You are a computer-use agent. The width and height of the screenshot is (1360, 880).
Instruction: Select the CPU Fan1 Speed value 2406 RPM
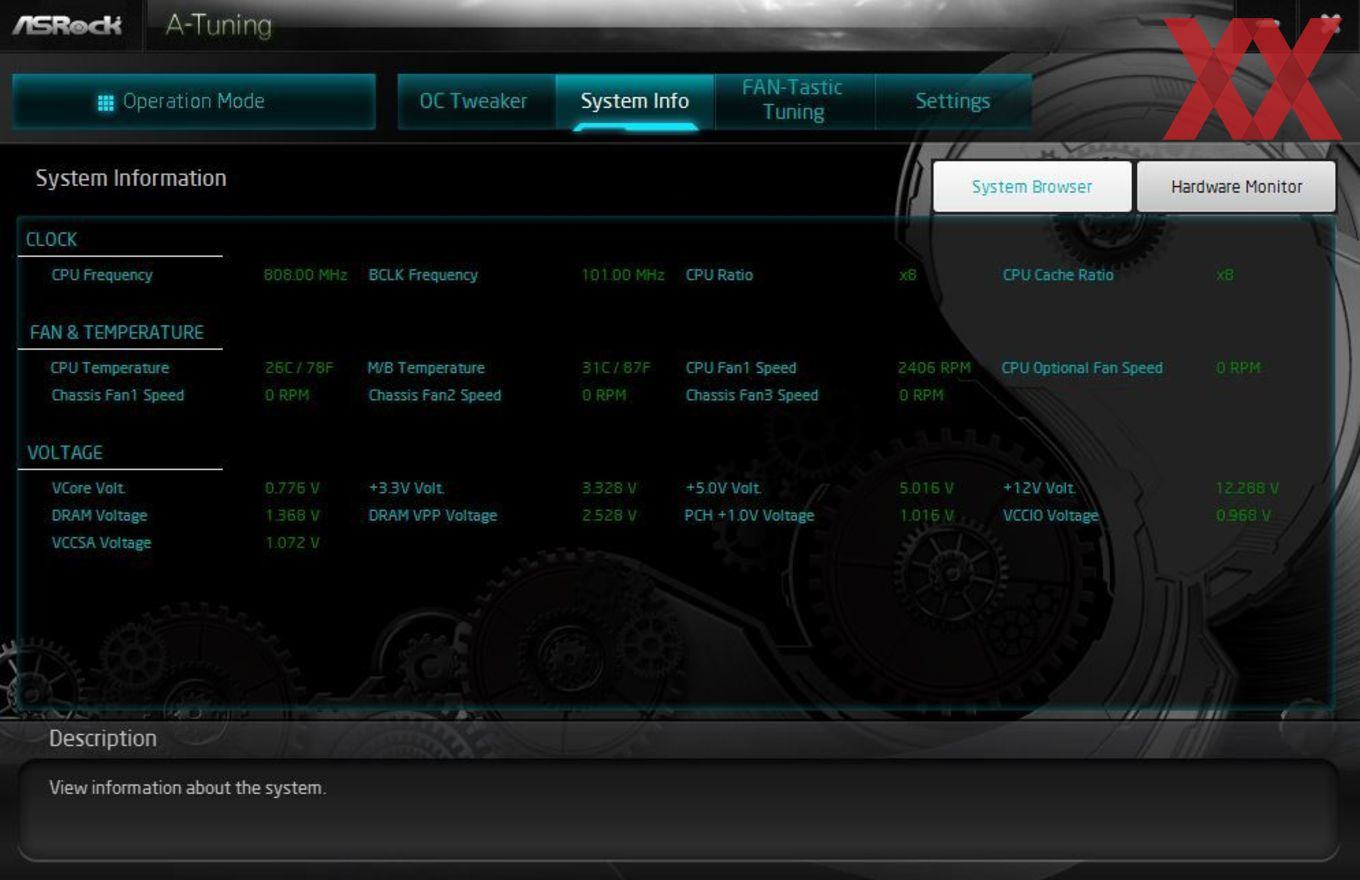click(934, 368)
